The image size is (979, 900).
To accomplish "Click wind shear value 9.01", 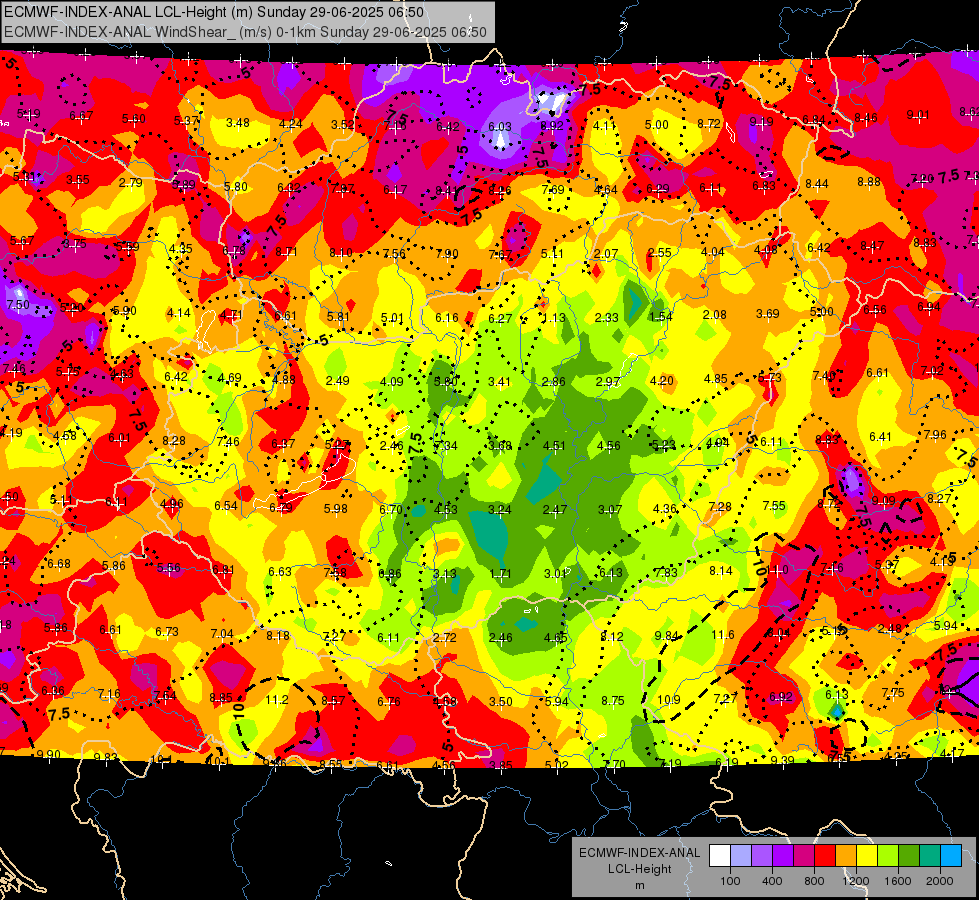I will (918, 115).
